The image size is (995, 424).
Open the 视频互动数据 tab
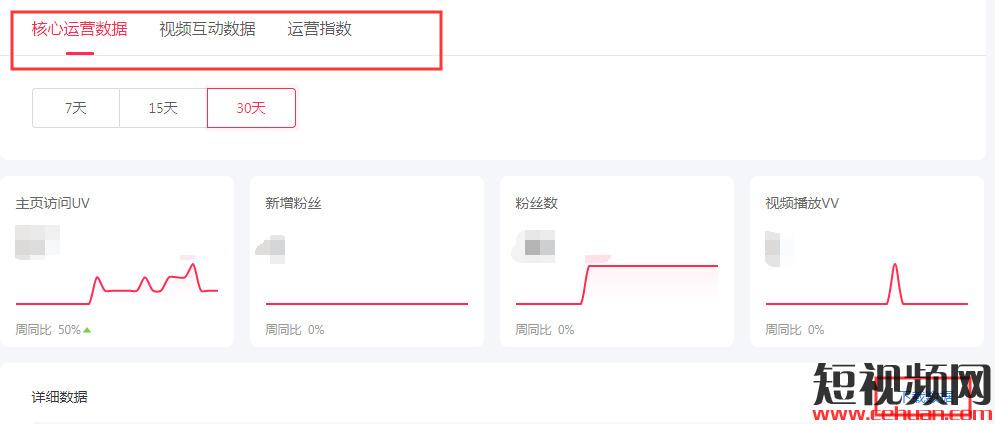(x=207, y=29)
